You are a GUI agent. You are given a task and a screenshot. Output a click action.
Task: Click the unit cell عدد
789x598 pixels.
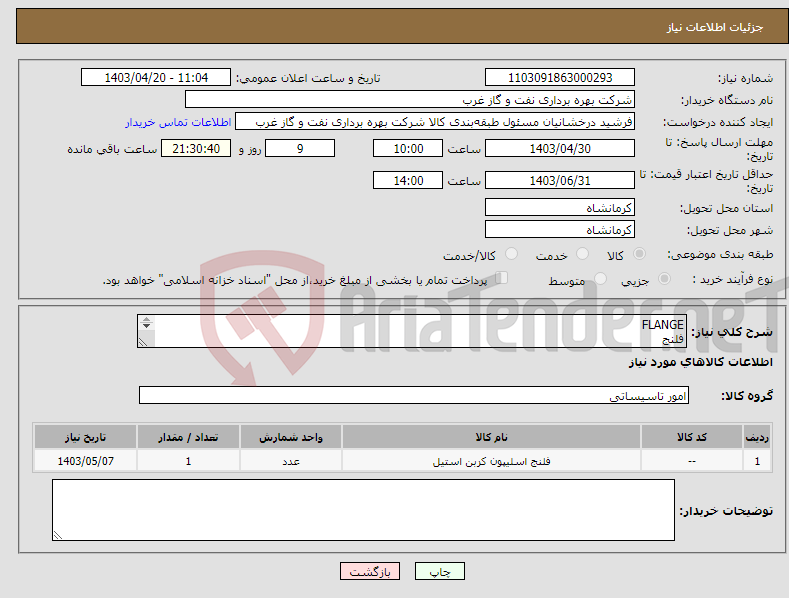click(291, 461)
